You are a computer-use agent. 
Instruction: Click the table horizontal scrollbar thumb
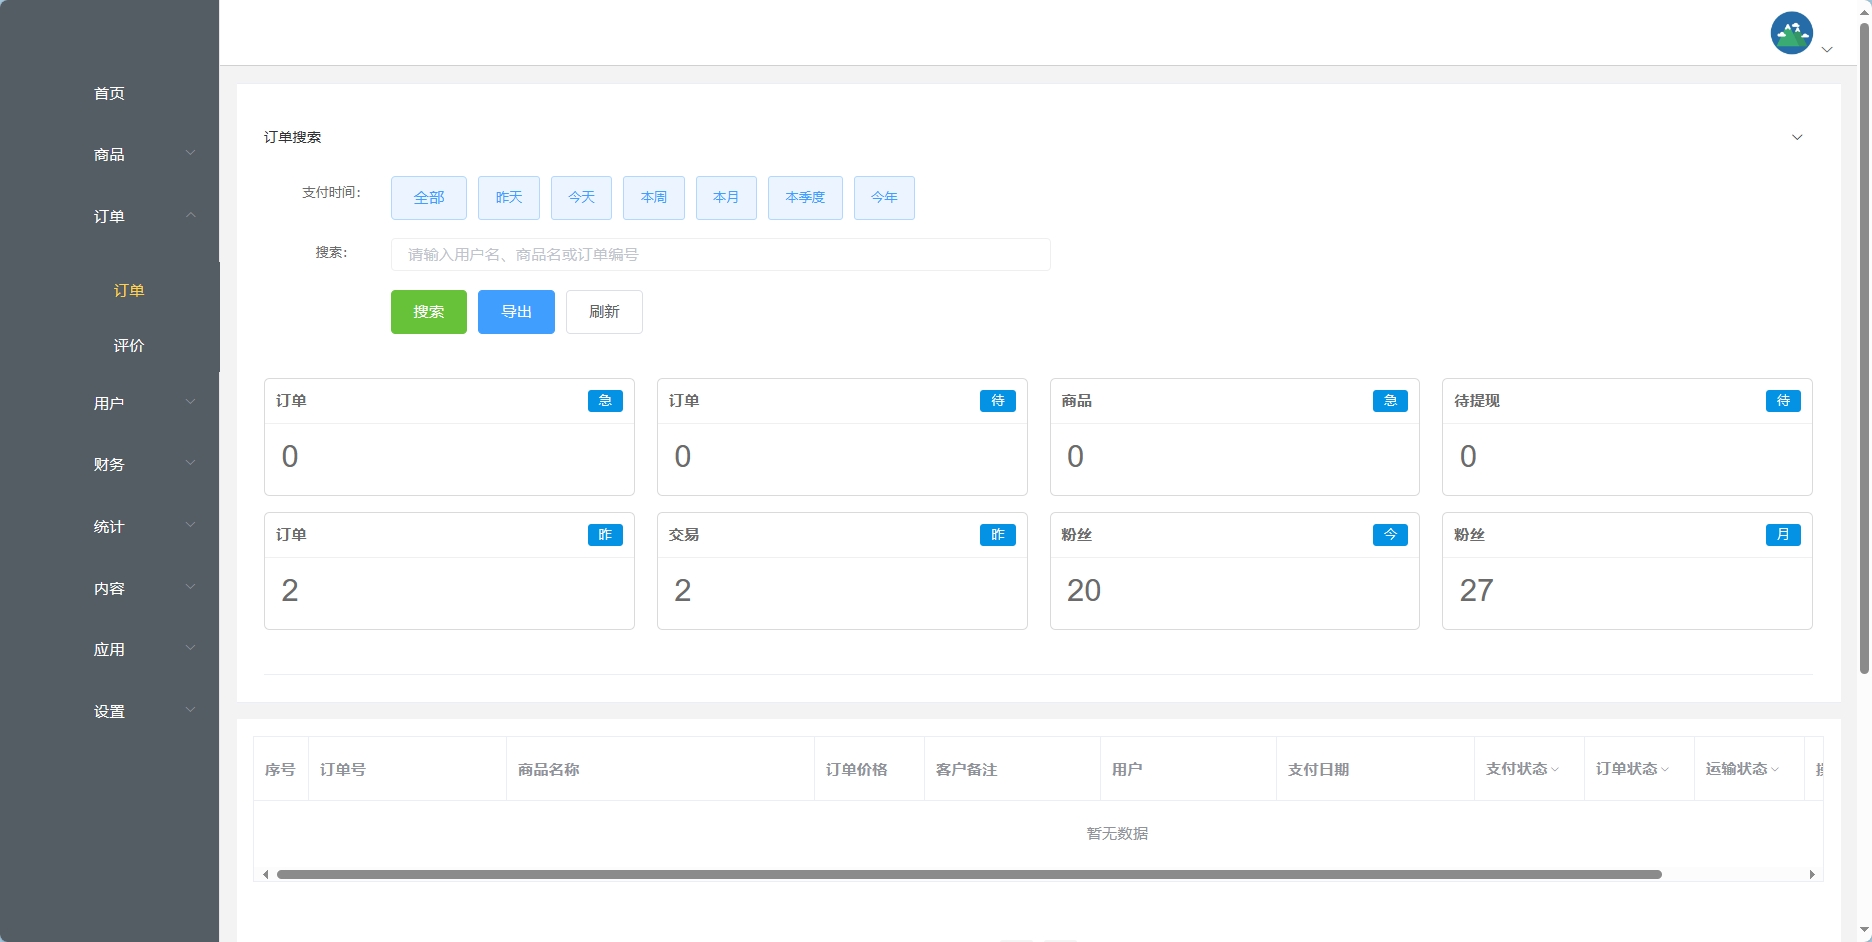[969, 874]
